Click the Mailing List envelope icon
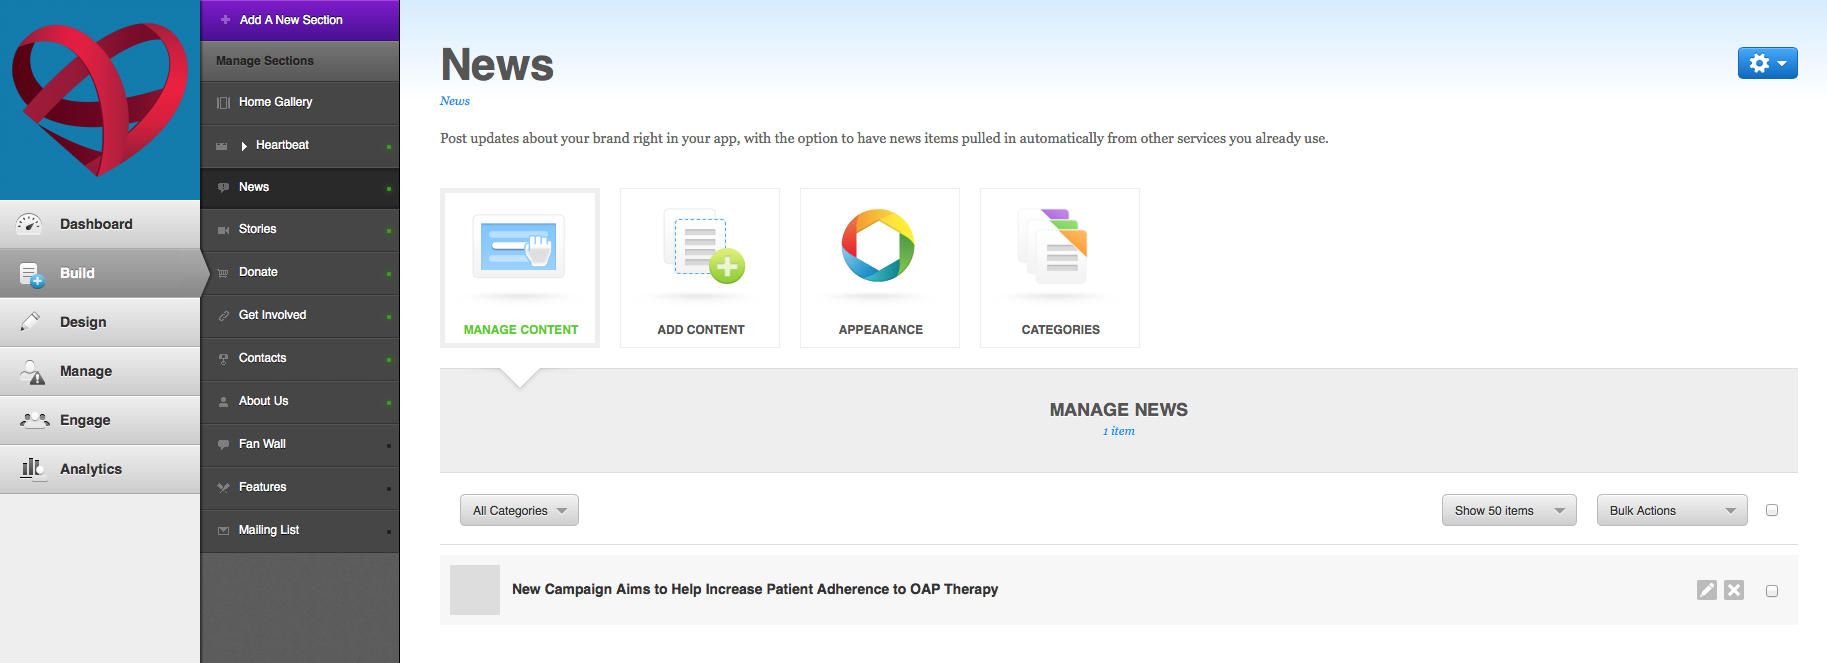1827x663 pixels. coord(223,531)
